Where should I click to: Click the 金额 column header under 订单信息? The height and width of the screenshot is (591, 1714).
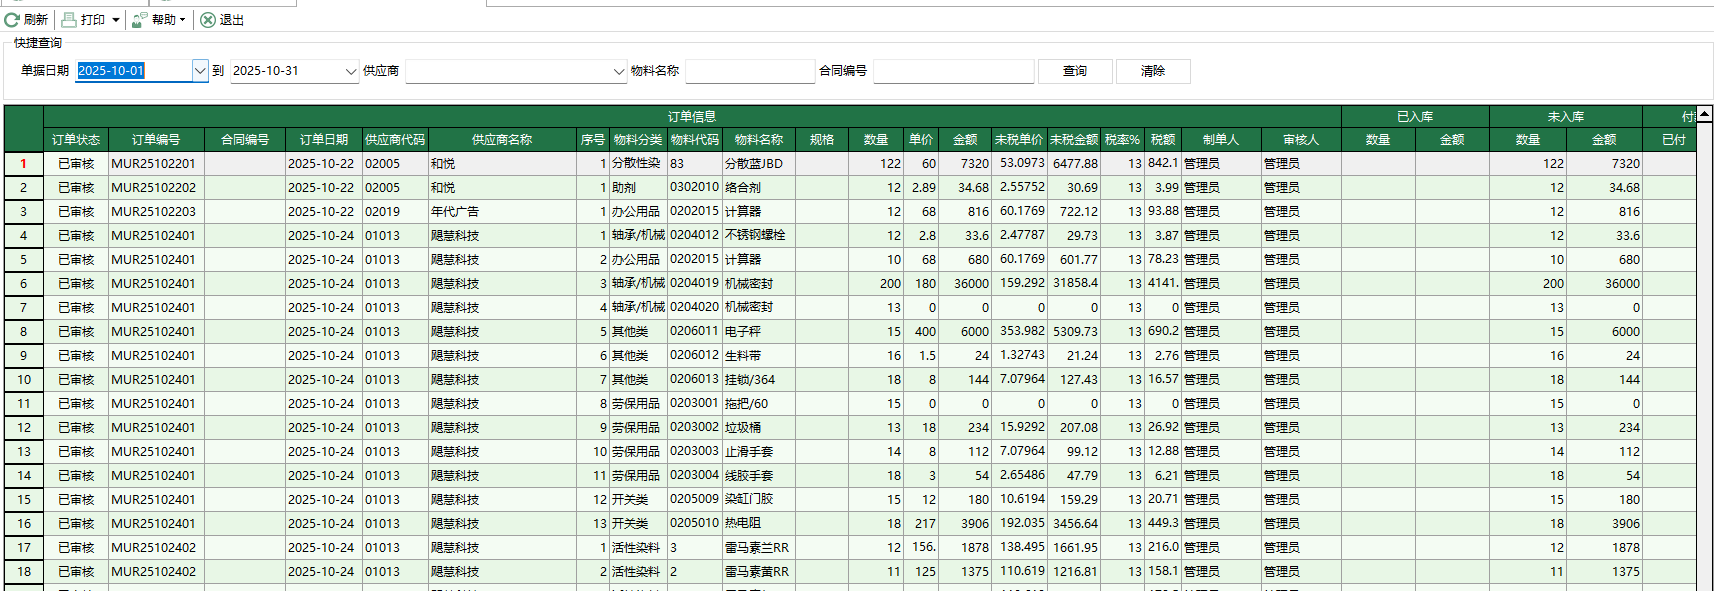[965, 140]
